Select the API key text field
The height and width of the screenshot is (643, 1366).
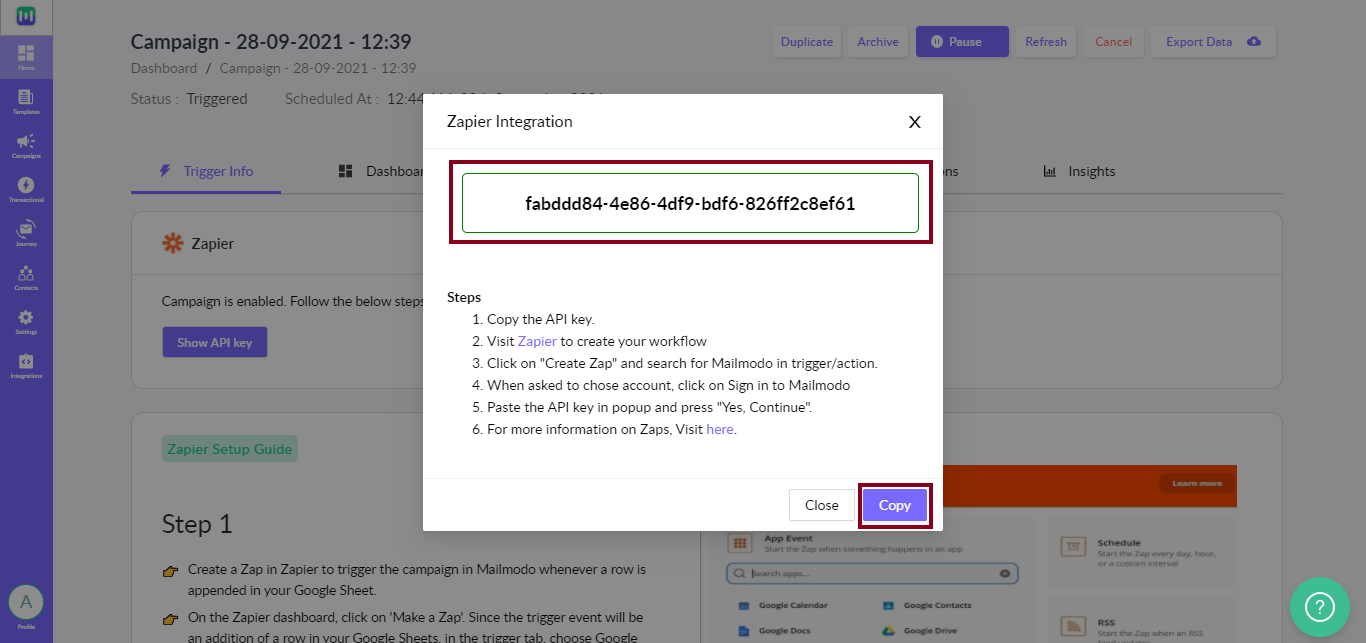pyautogui.click(x=690, y=203)
